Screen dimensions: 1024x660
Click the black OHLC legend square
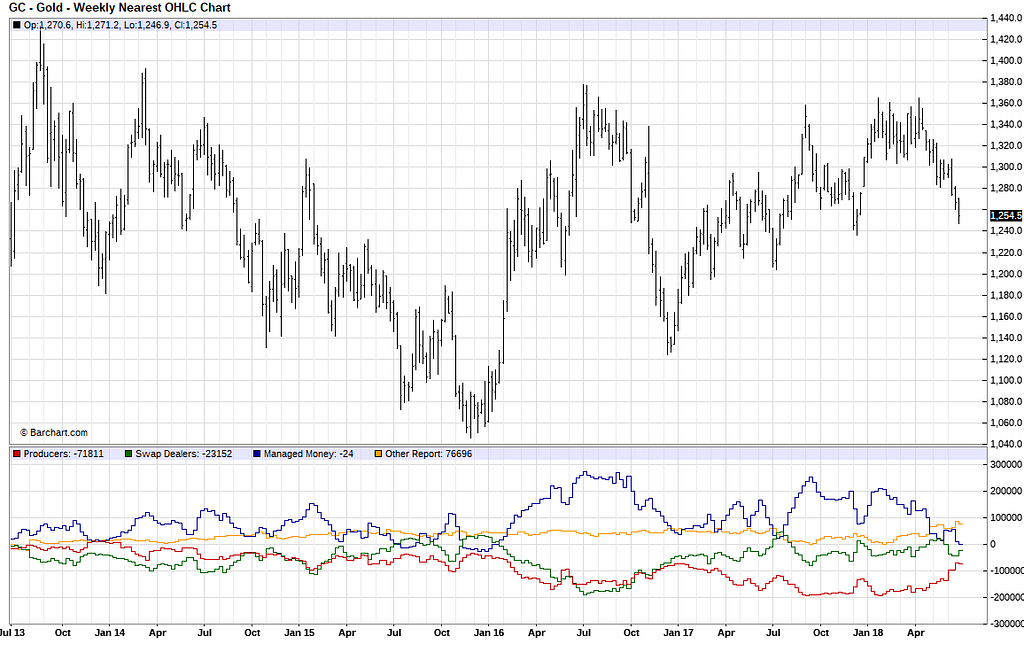pos(17,25)
